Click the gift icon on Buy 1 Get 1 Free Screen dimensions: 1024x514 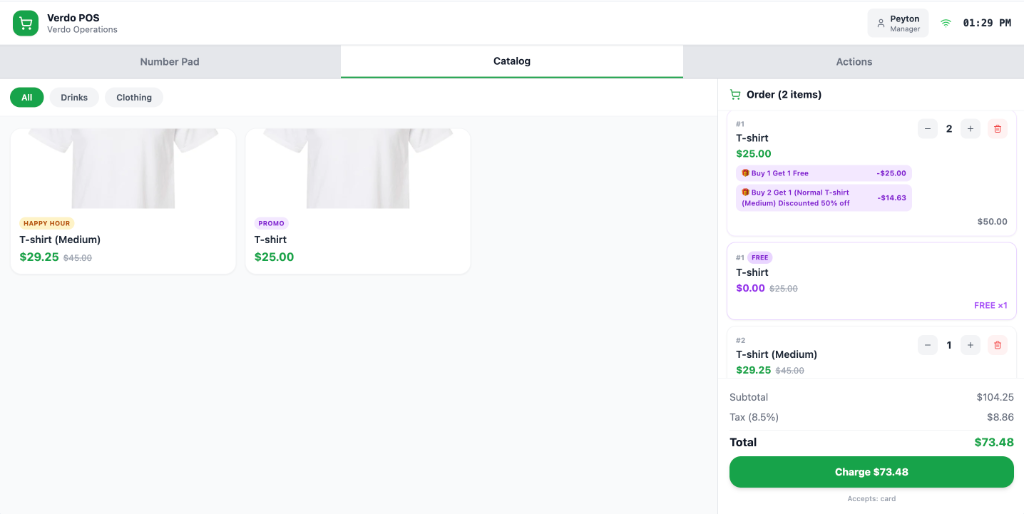[x=745, y=173]
